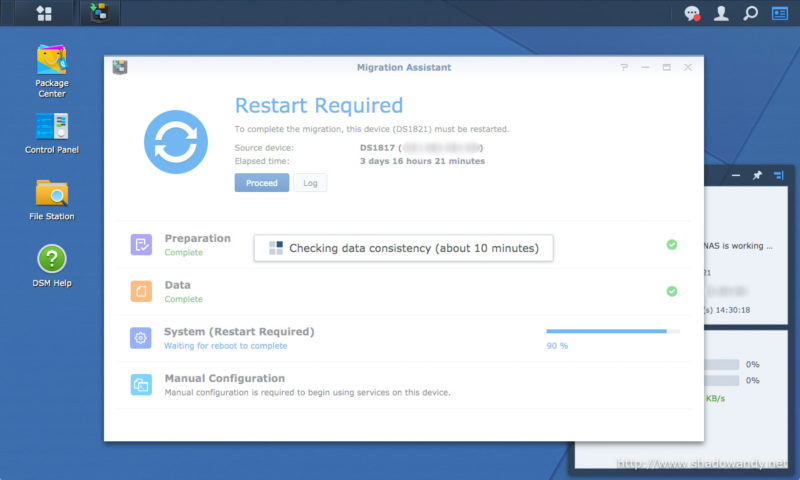Click the Migration Assistant title bar icon
The image size is (800, 480).
tap(120, 67)
